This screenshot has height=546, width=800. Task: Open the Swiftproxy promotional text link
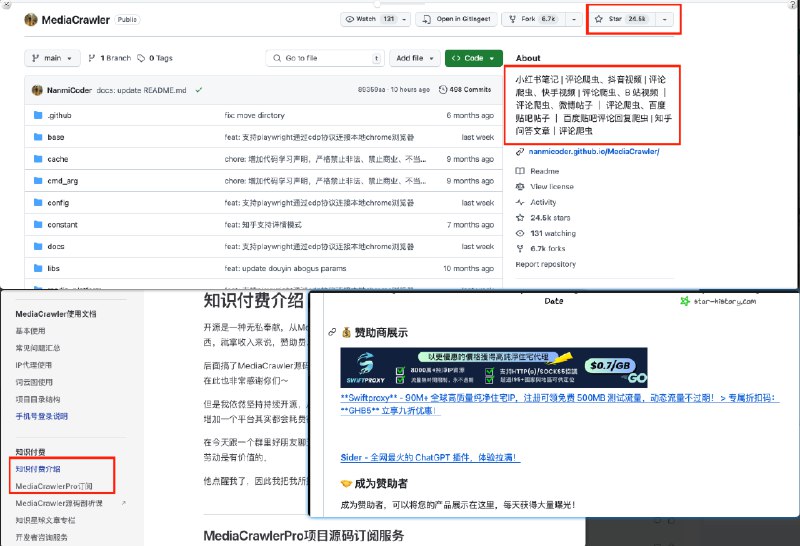point(560,404)
